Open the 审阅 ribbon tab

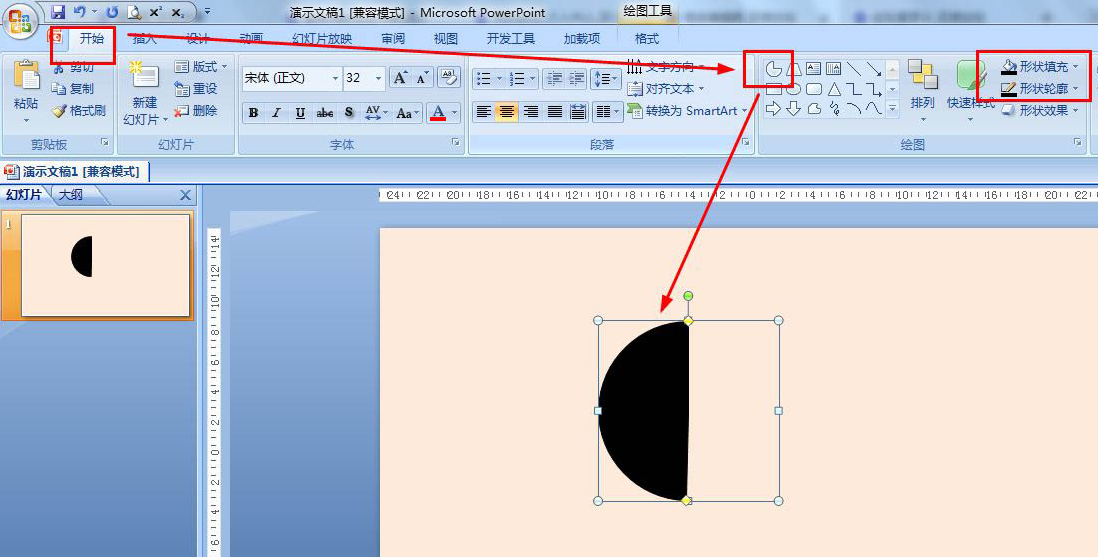(x=393, y=39)
